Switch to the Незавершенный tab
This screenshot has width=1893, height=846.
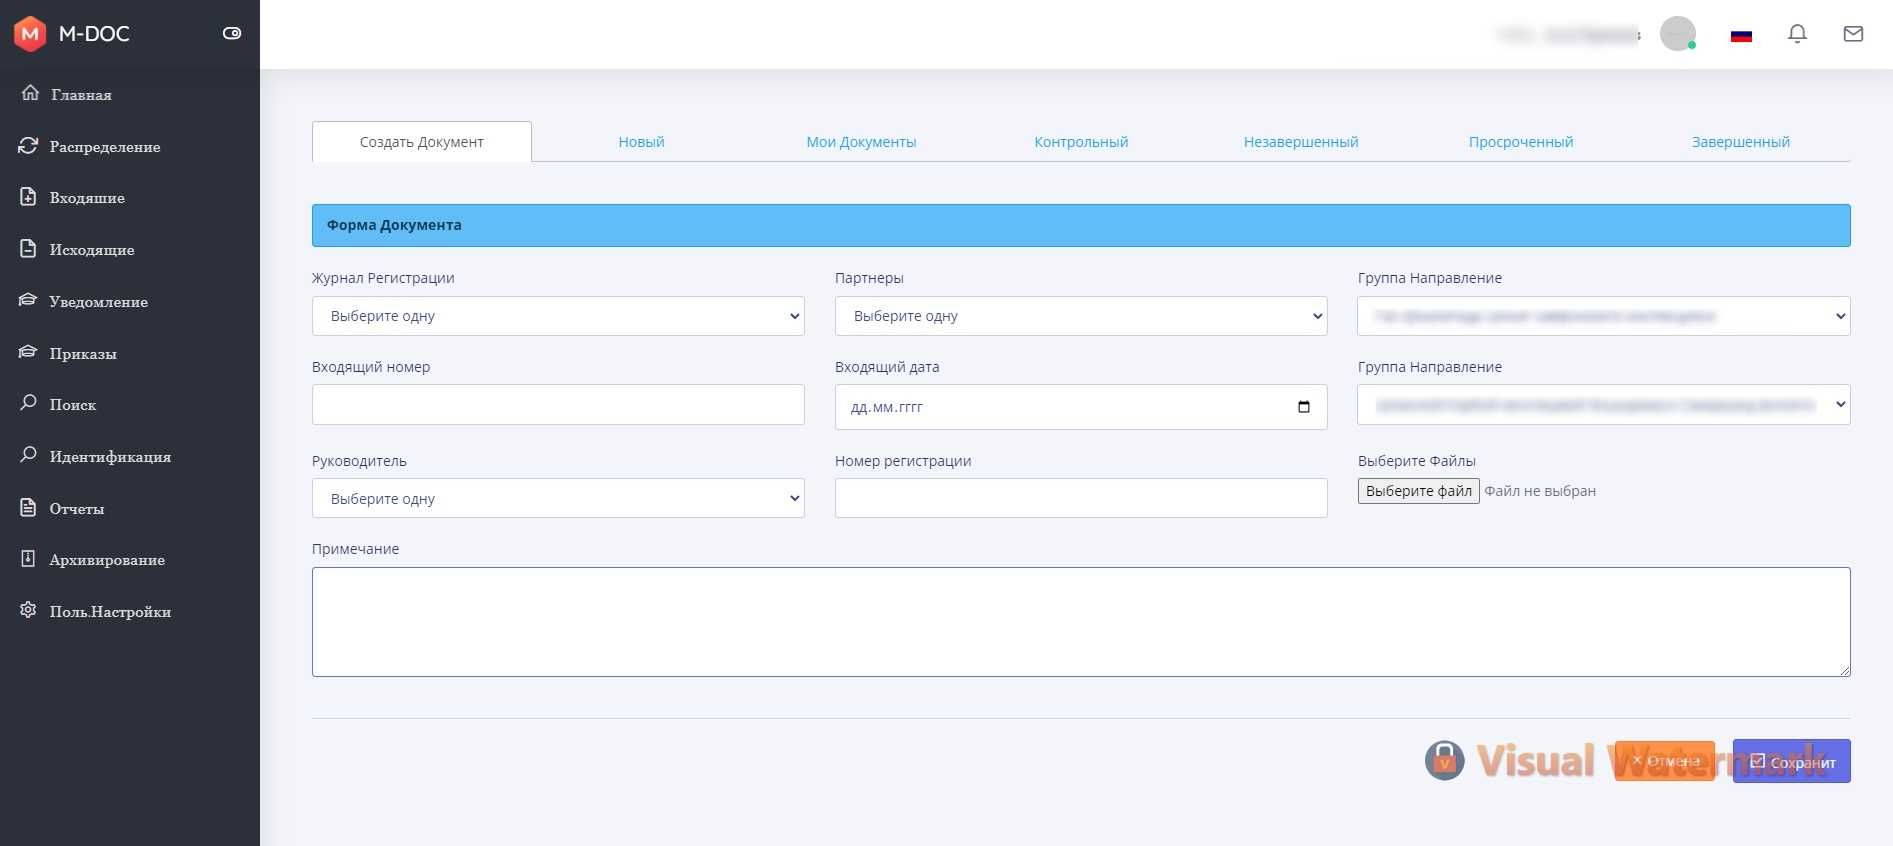(x=1301, y=142)
